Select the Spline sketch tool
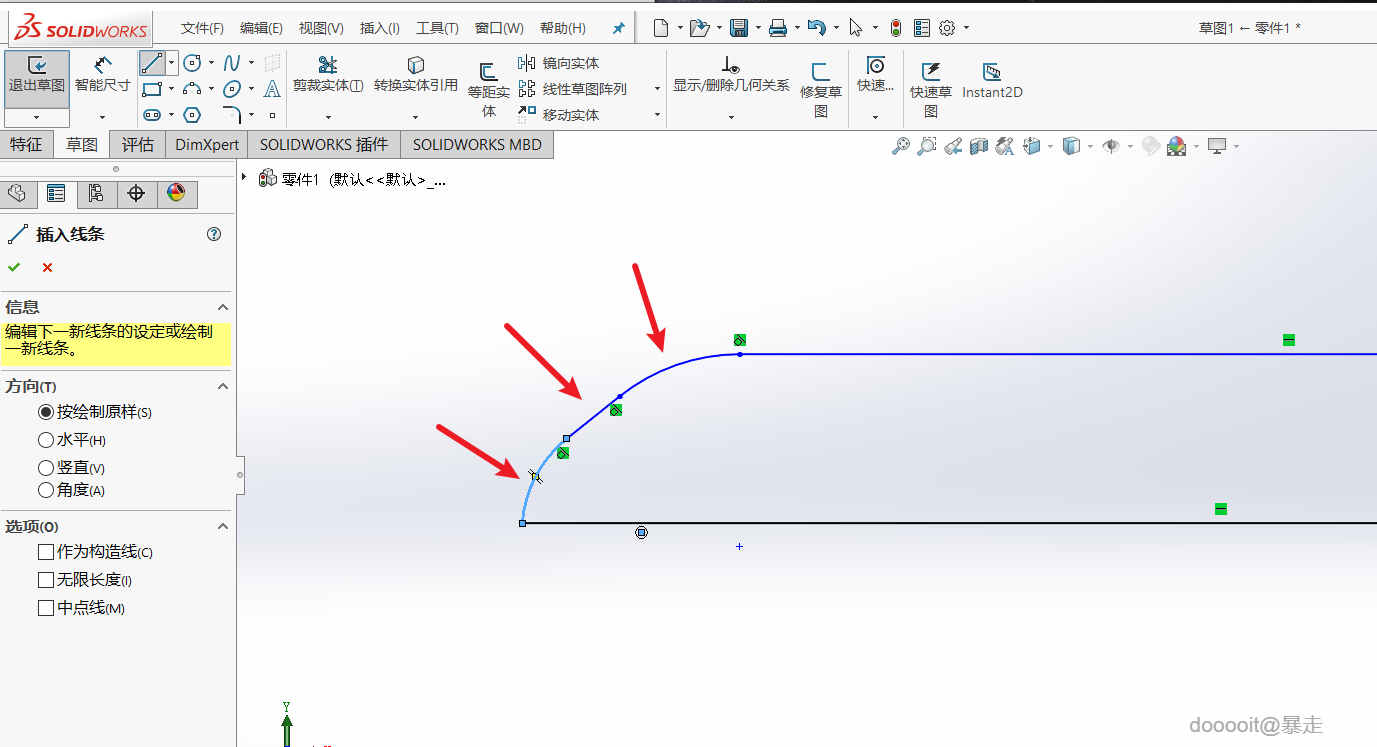The height and width of the screenshot is (747, 1377). point(232,63)
